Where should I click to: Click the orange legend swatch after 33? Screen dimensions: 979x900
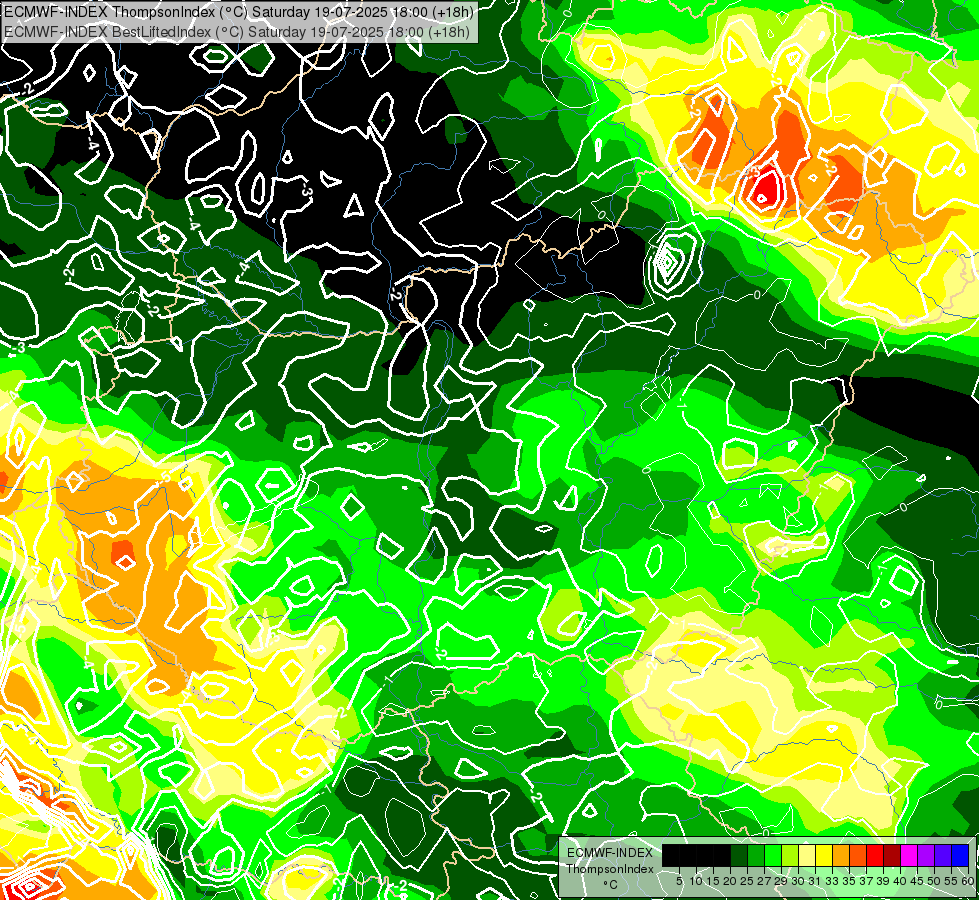(x=841, y=855)
